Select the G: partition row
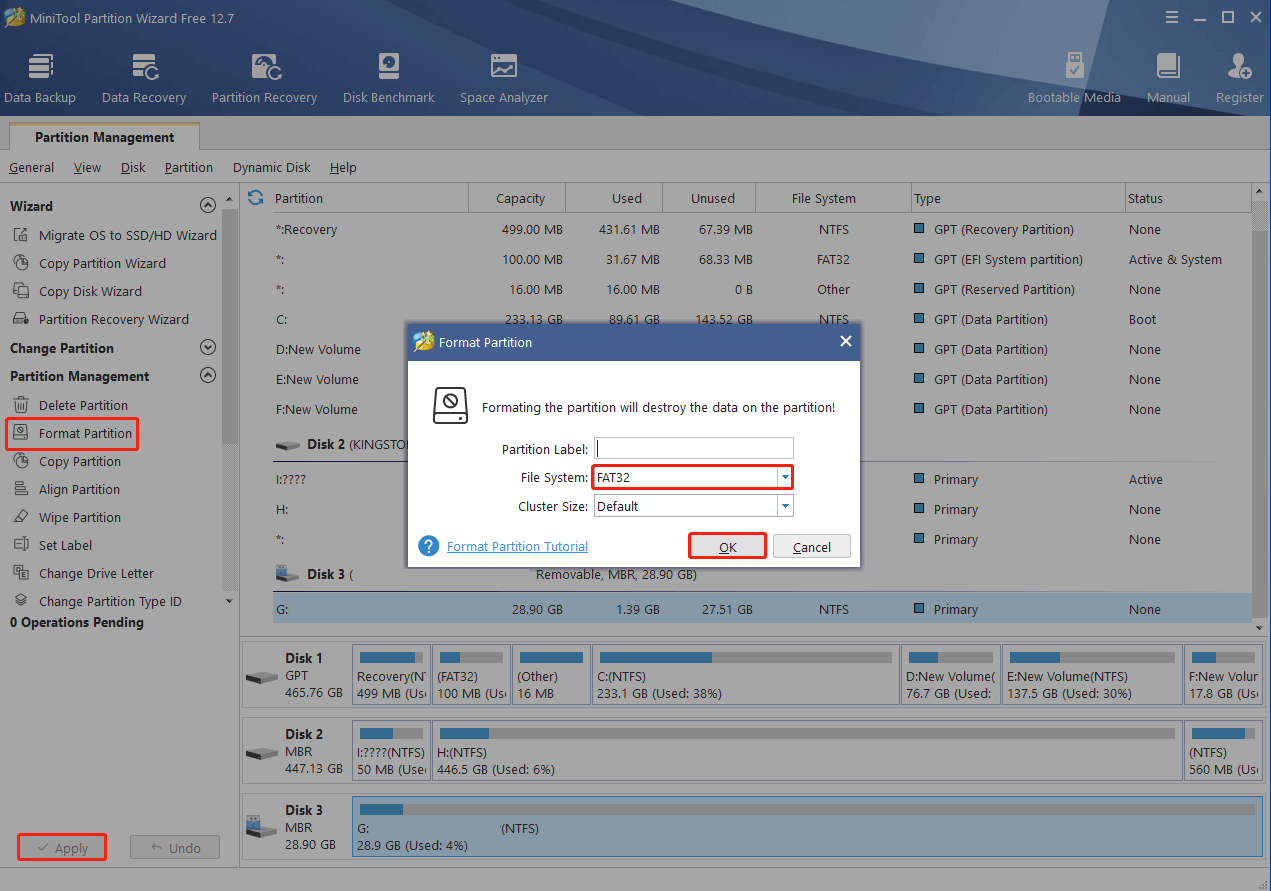Image resolution: width=1271 pixels, height=891 pixels. [760, 609]
